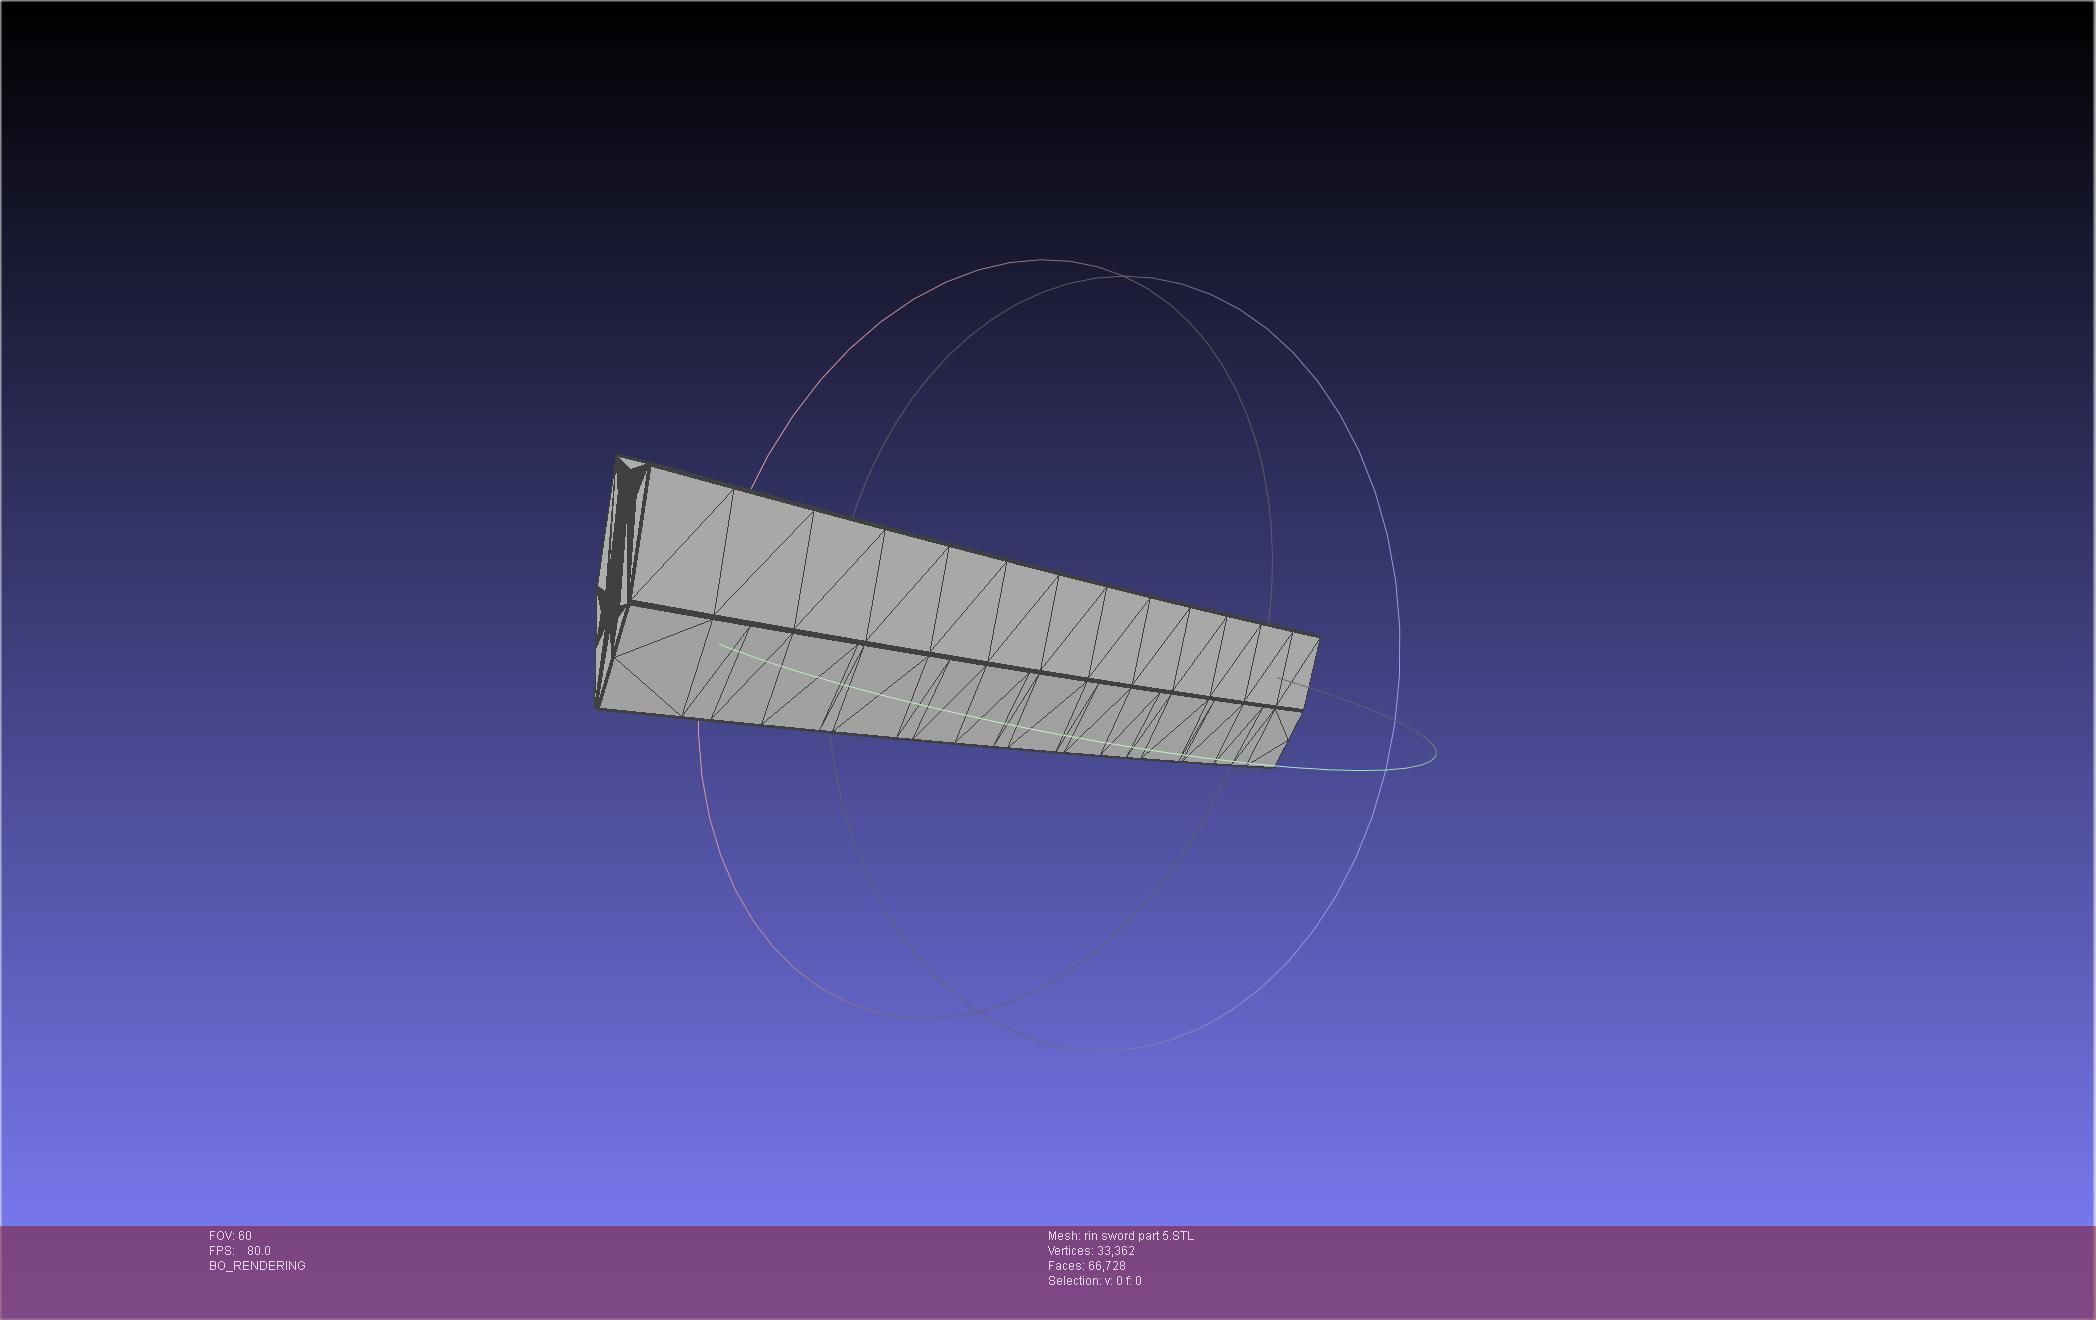Click the Faces: 66,728 info line
This screenshot has width=2096, height=1320.
tap(1086, 1266)
